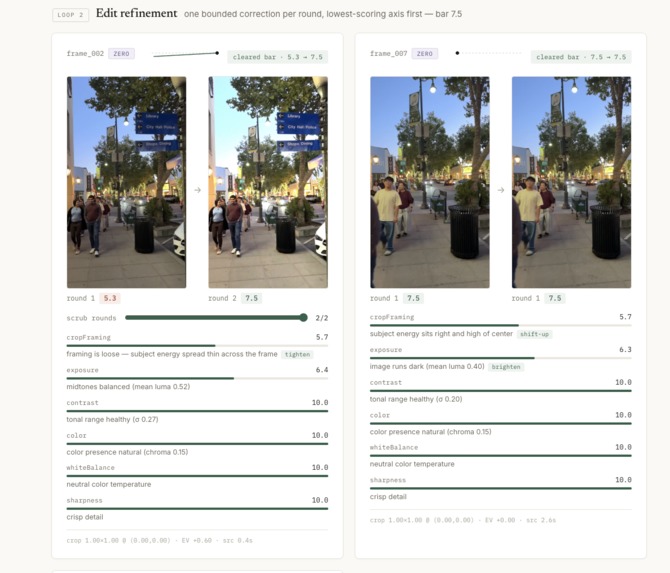Open the frame_007 left round 1 thumbnail
The width and height of the screenshot is (670, 573).
pyautogui.click(x=430, y=182)
